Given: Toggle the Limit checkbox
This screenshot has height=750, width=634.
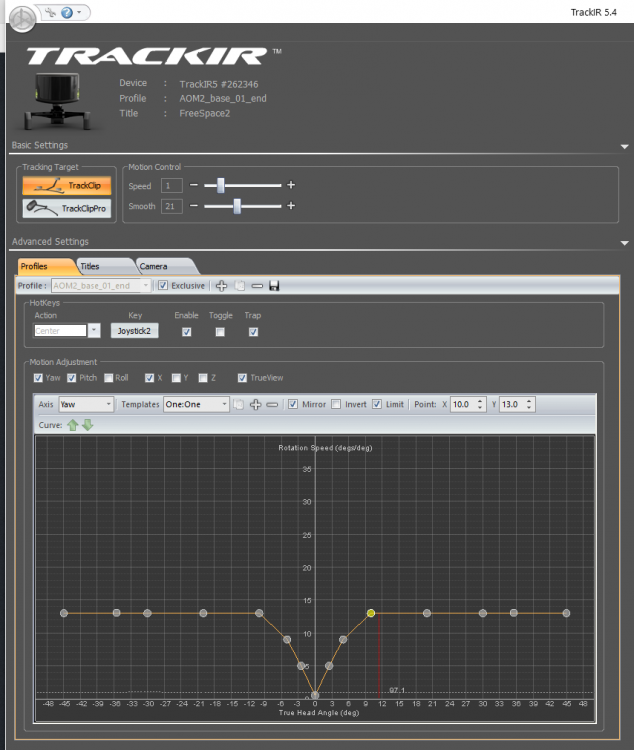Looking at the screenshot, I should click(x=377, y=404).
